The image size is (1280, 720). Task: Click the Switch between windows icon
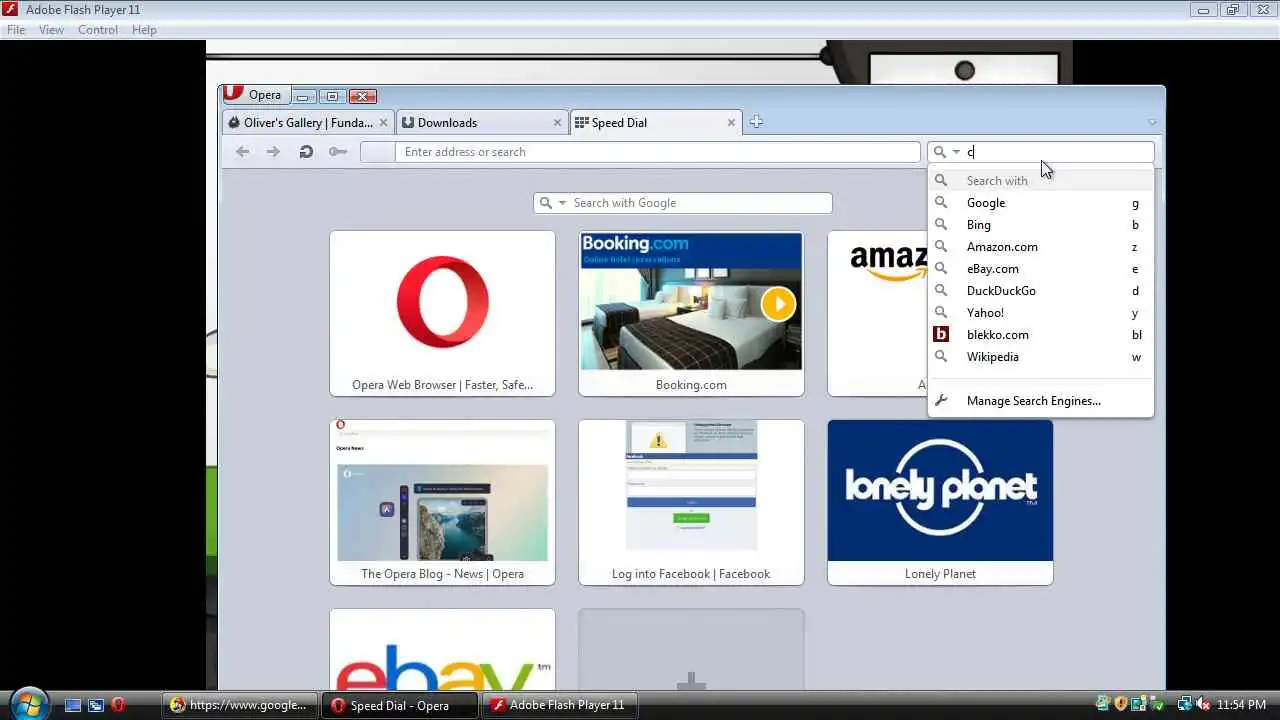[x=95, y=705]
